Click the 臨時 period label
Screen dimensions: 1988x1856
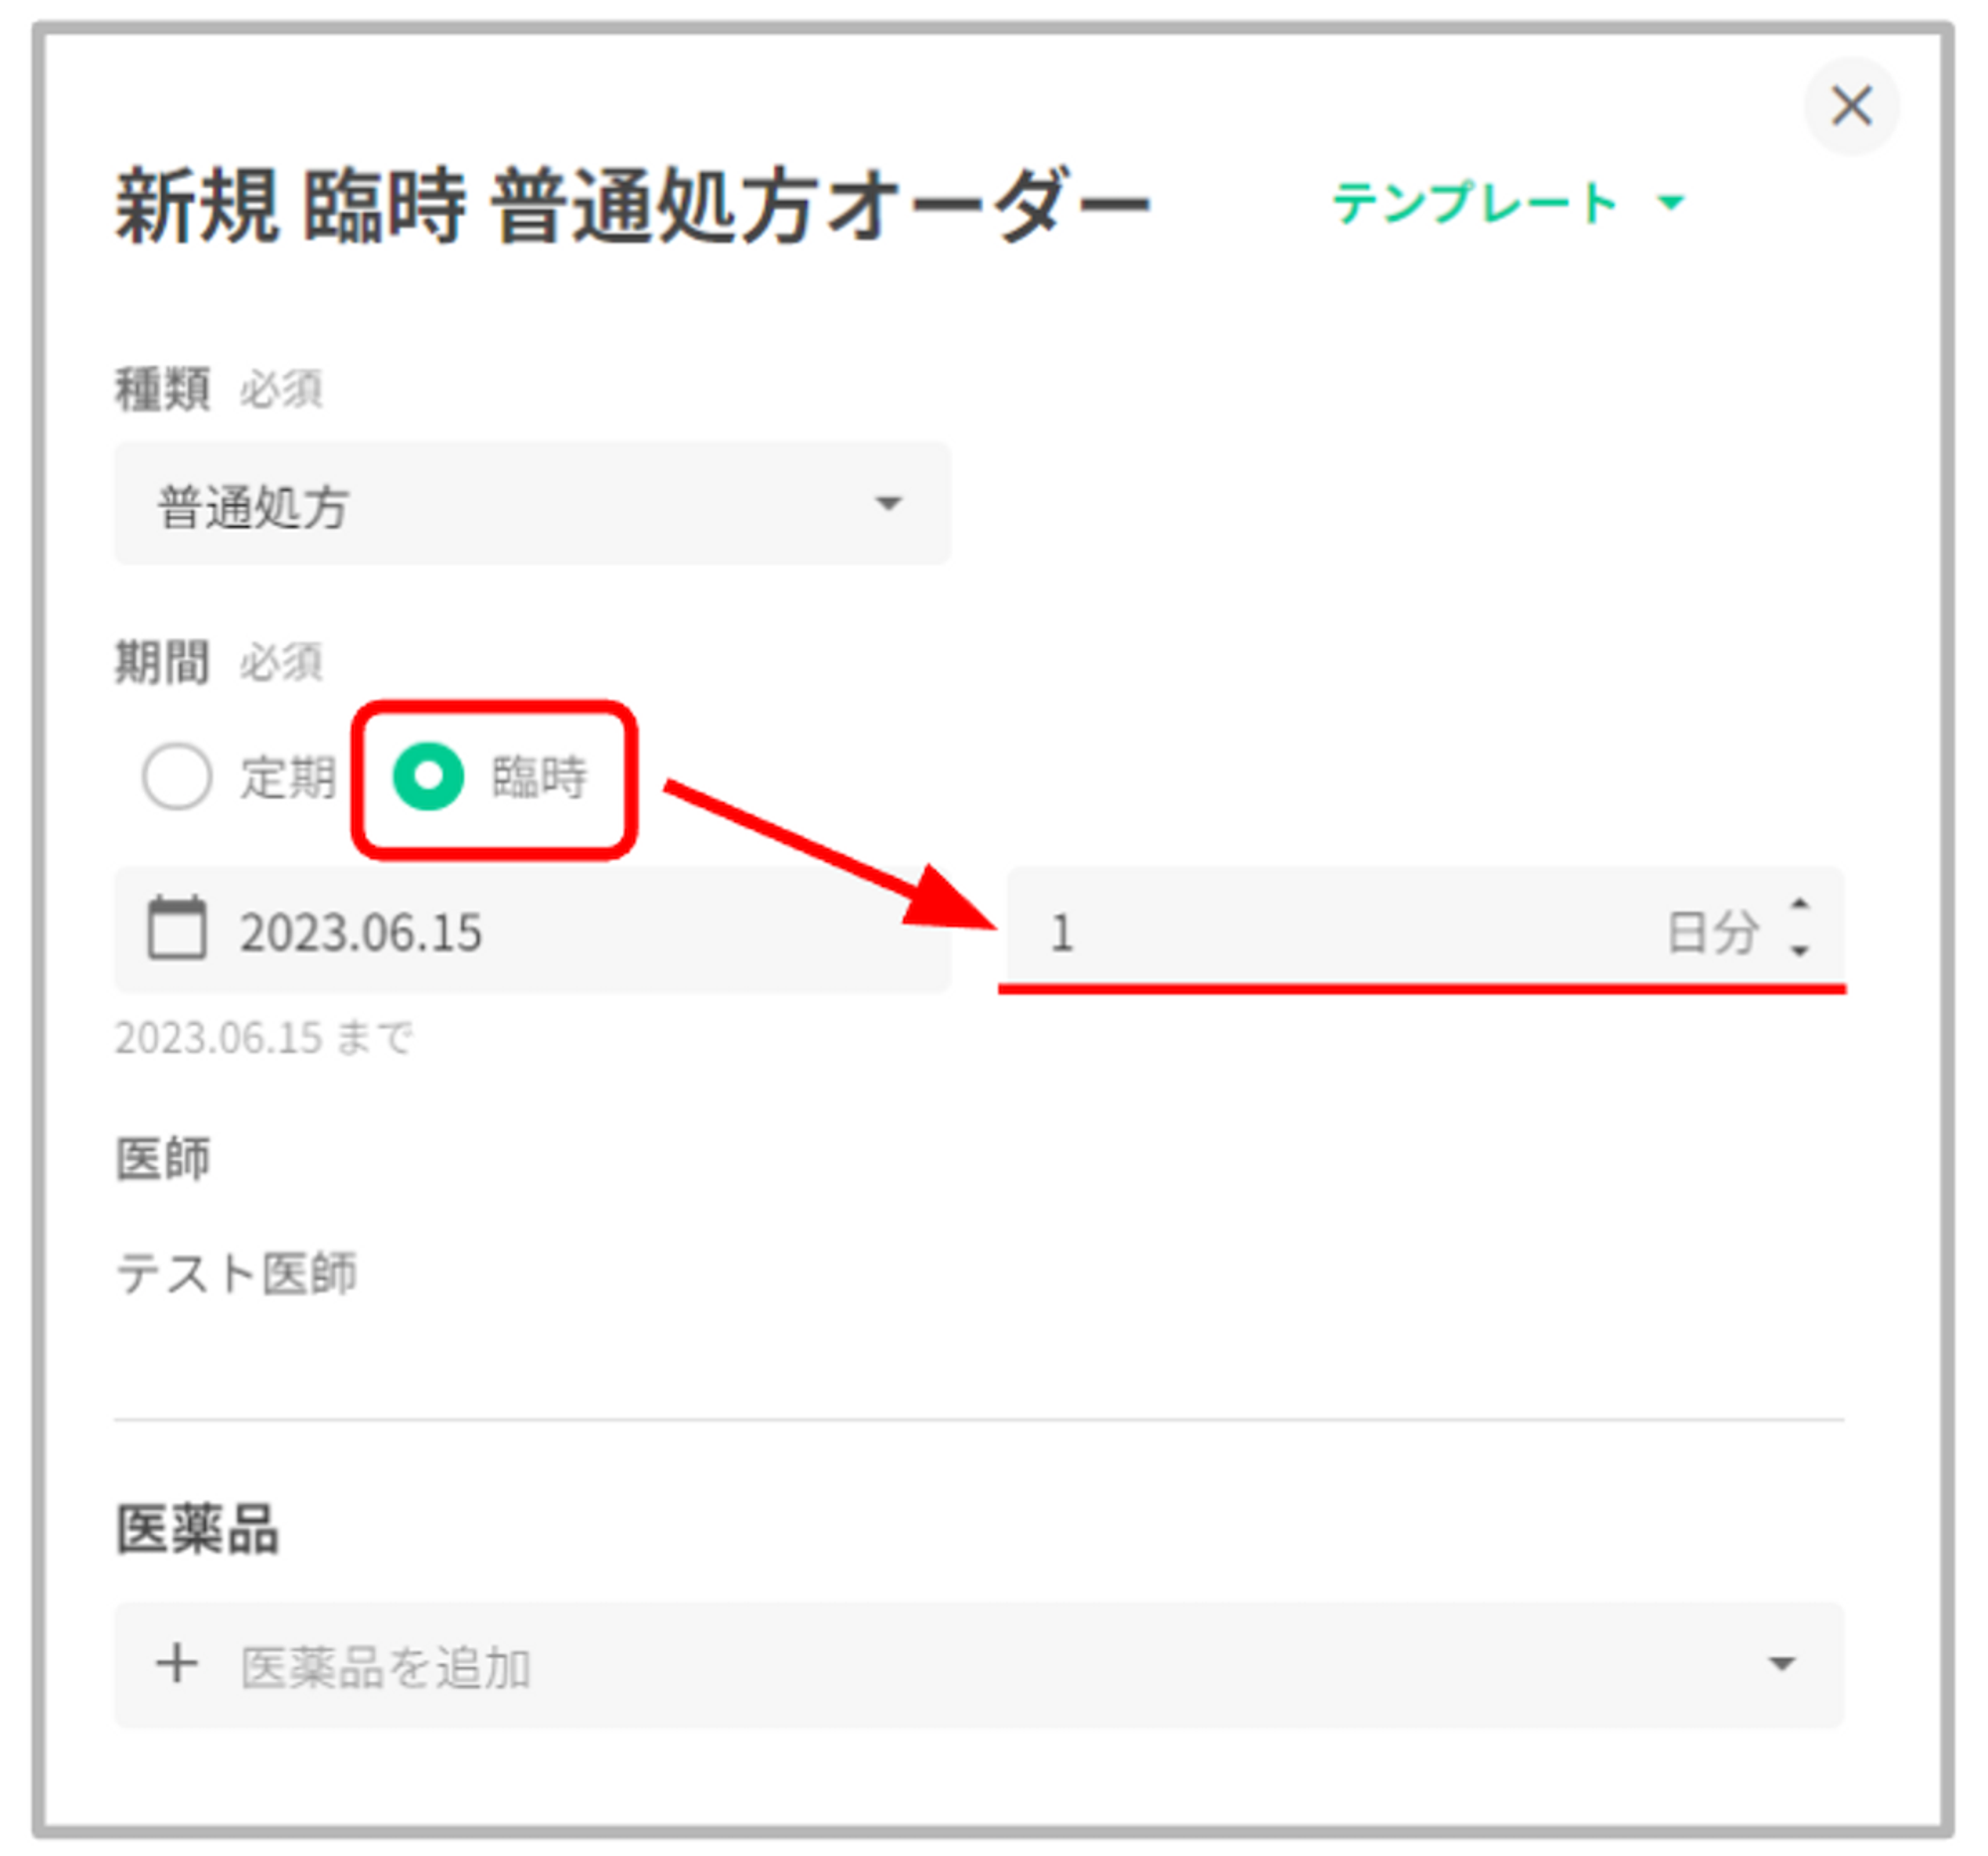pos(539,777)
